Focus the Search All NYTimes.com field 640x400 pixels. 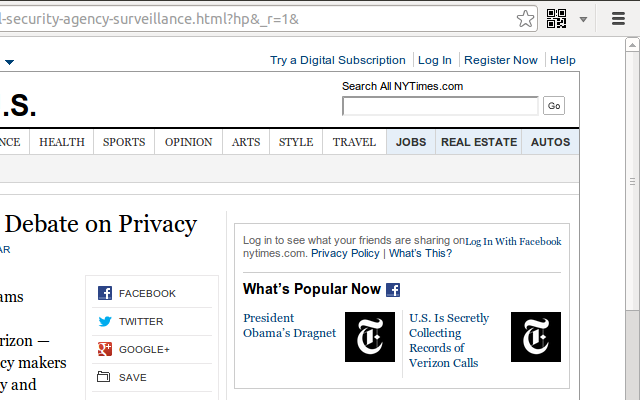click(440, 106)
